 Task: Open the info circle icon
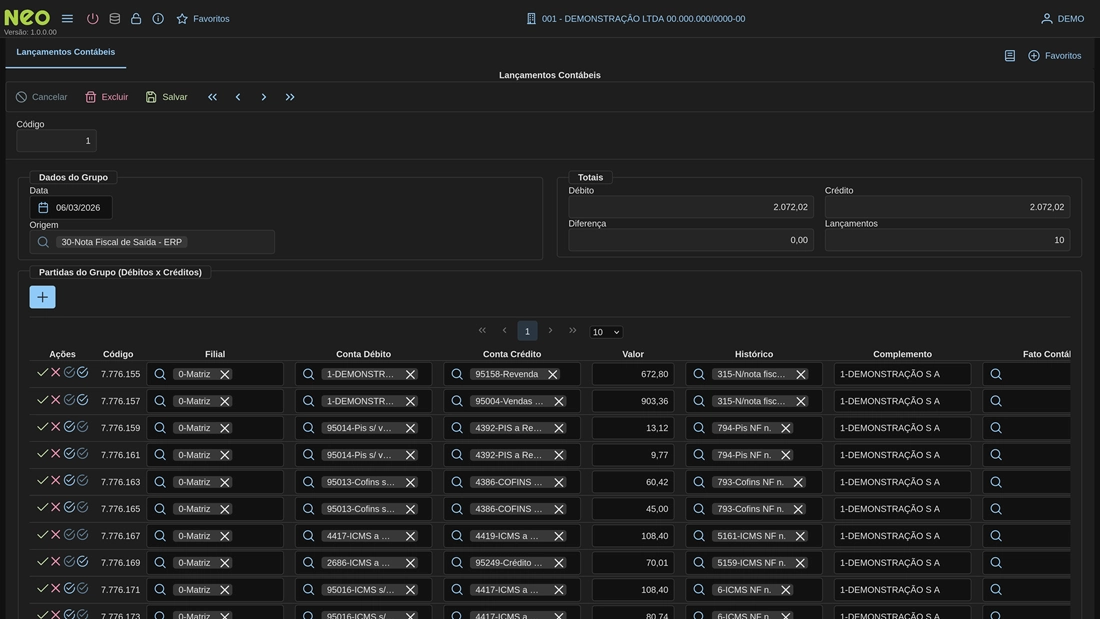point(158,19)
